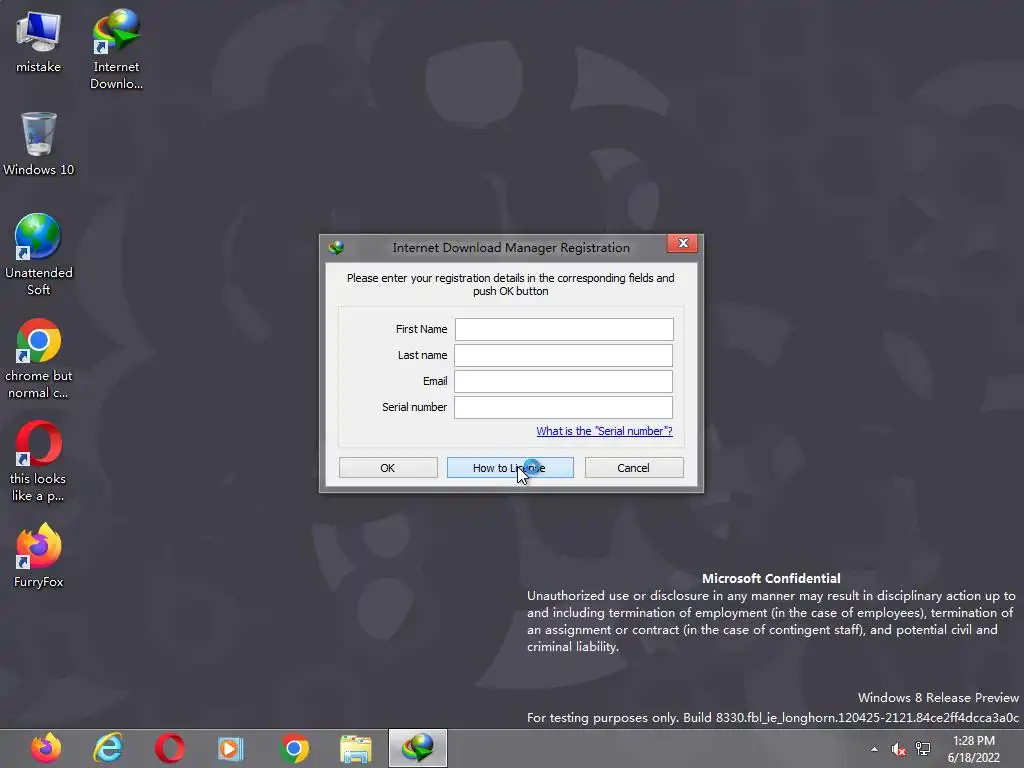Focus the Email field
This screenshot has width=1024, height=768.
[x=564, y=381]
